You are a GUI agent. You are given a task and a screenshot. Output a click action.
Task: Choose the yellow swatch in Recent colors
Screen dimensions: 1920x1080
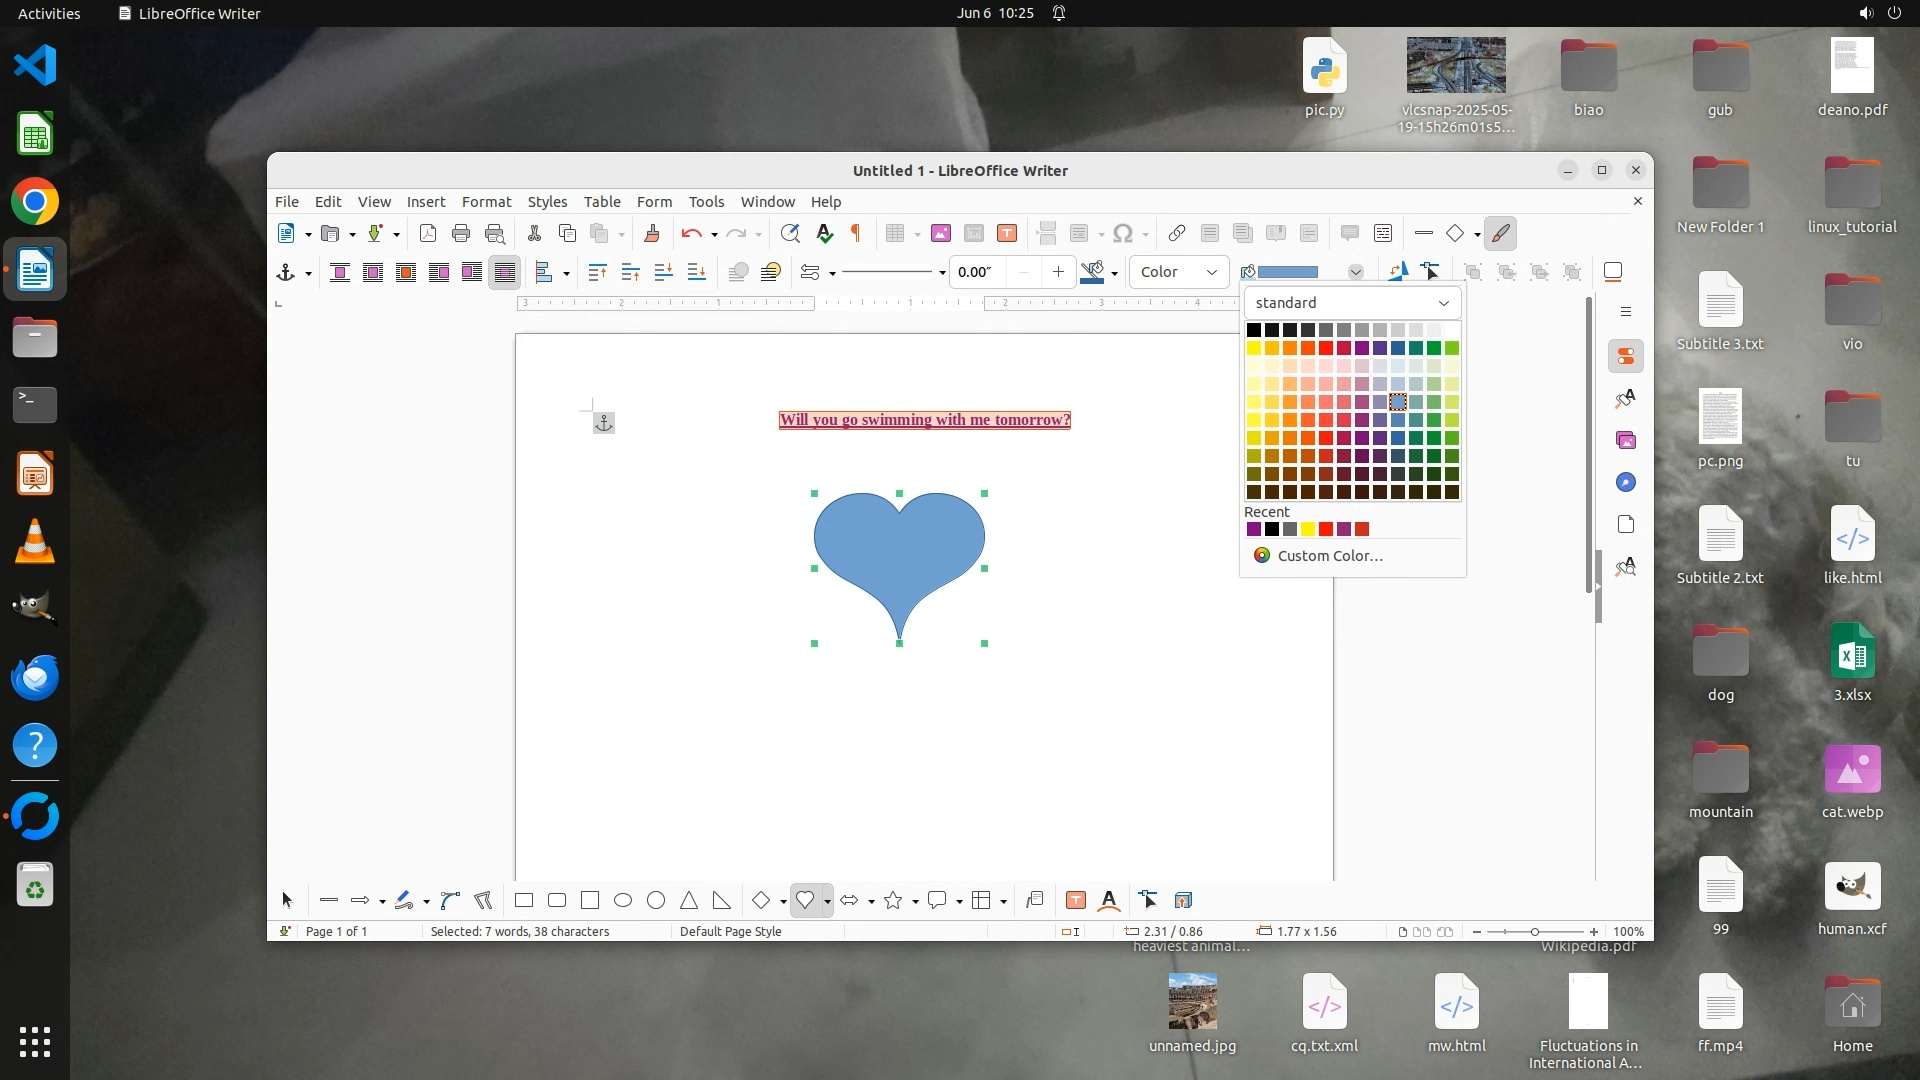click(x=1308, y=529)
